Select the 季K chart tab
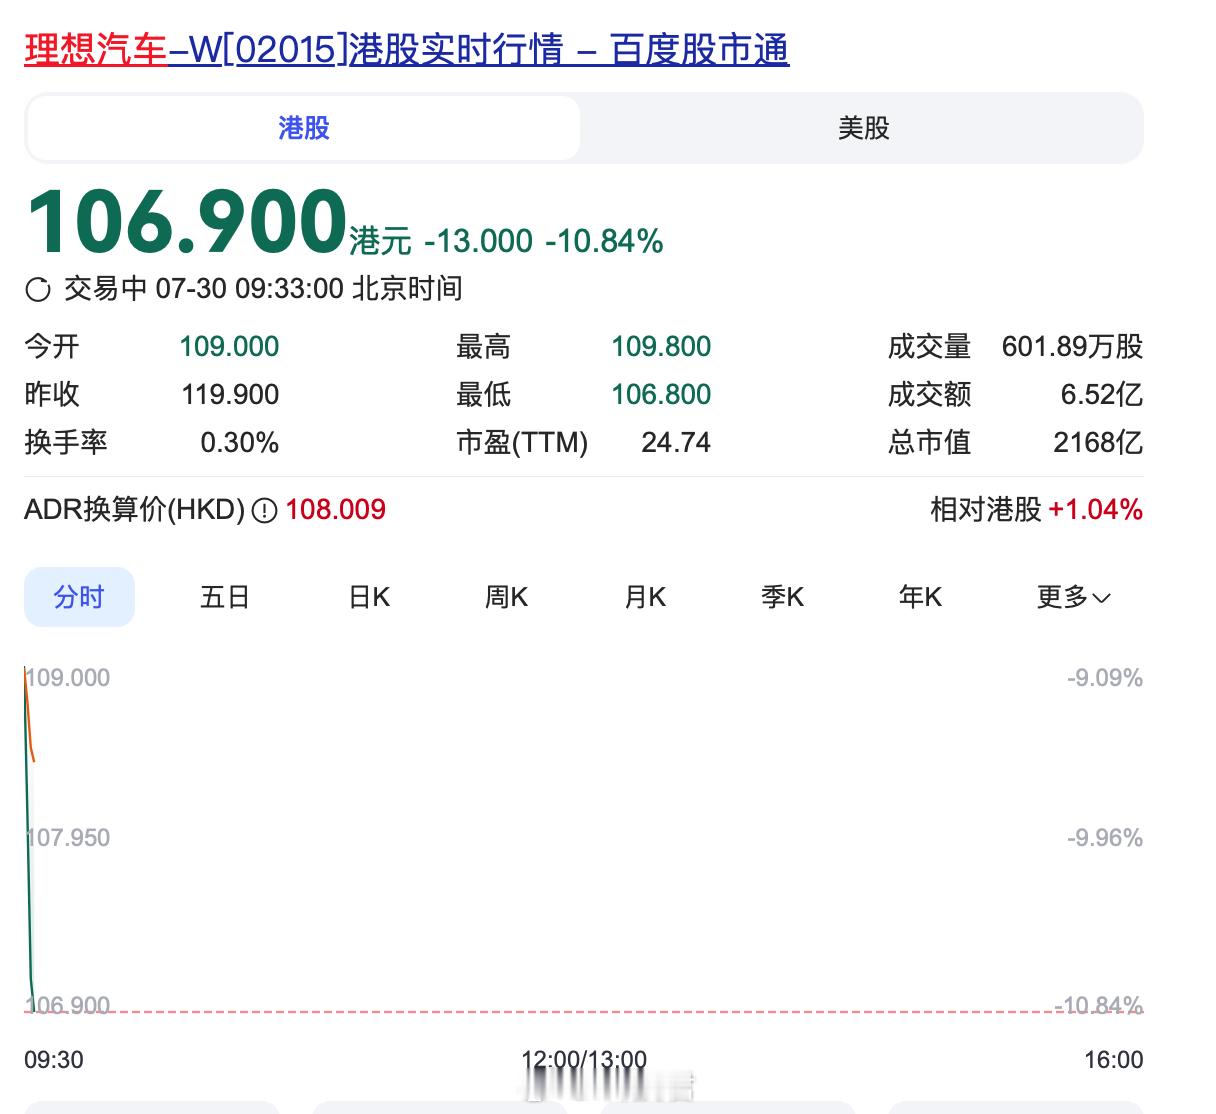The width and height of the screenshot is (1216, 1114). click(x=782, y=597)
